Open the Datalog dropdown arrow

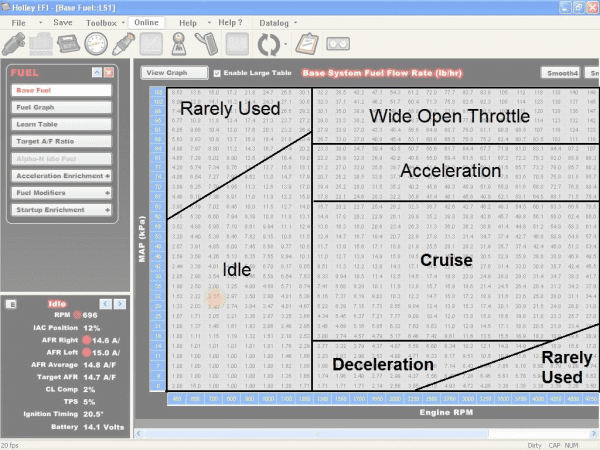(x=295, y=23)
